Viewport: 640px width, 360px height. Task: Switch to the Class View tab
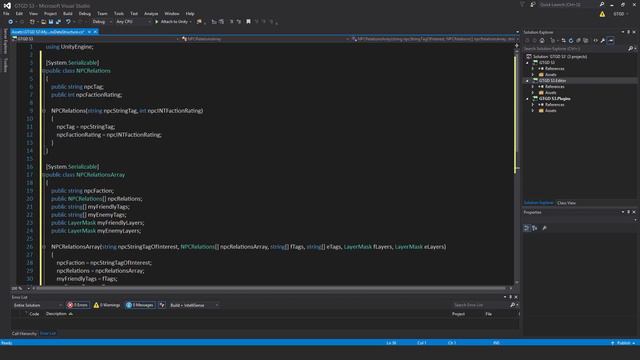click(567, 203)
